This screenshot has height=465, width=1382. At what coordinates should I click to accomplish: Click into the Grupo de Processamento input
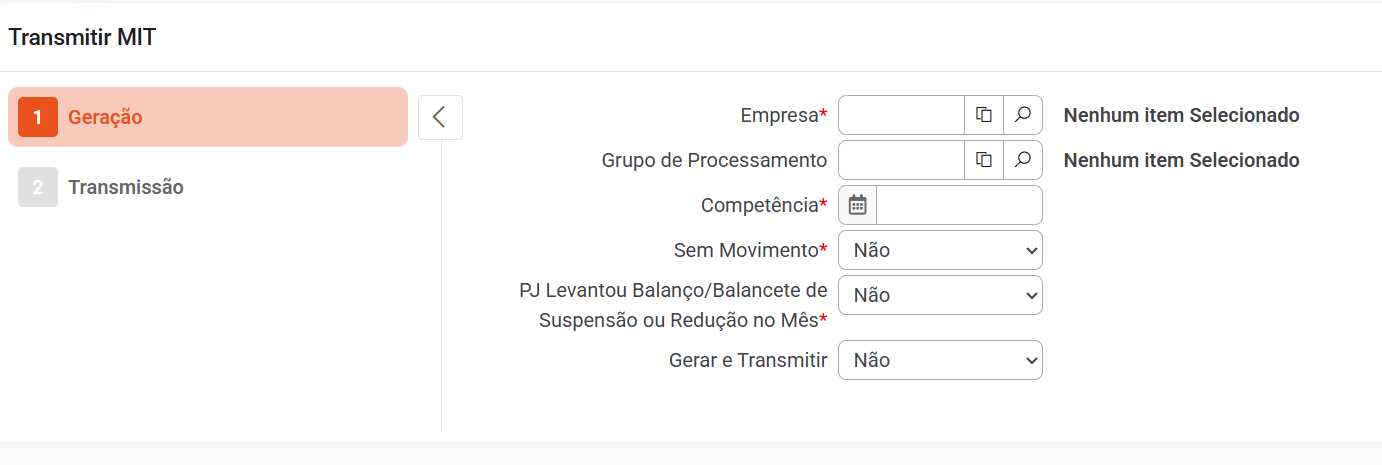pyautogui.click(x=901, y=160)
